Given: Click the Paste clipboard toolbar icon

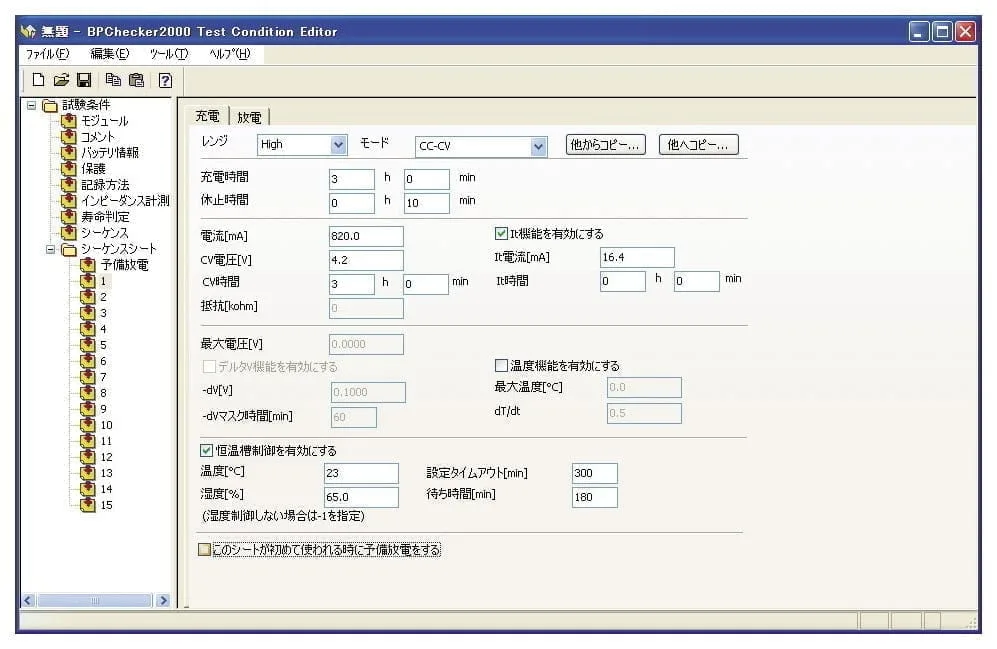Looking at the screenshot, I should point(136,80).
